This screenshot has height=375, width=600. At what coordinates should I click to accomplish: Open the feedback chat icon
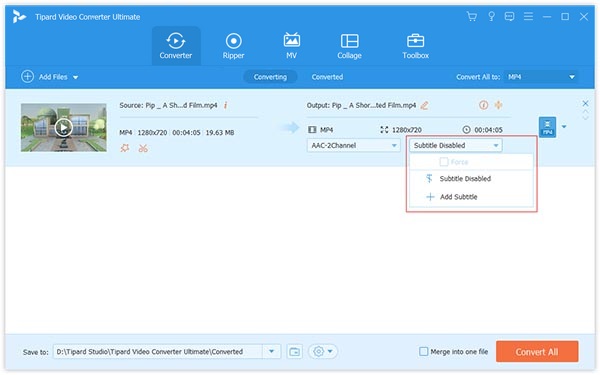[509, 16]
